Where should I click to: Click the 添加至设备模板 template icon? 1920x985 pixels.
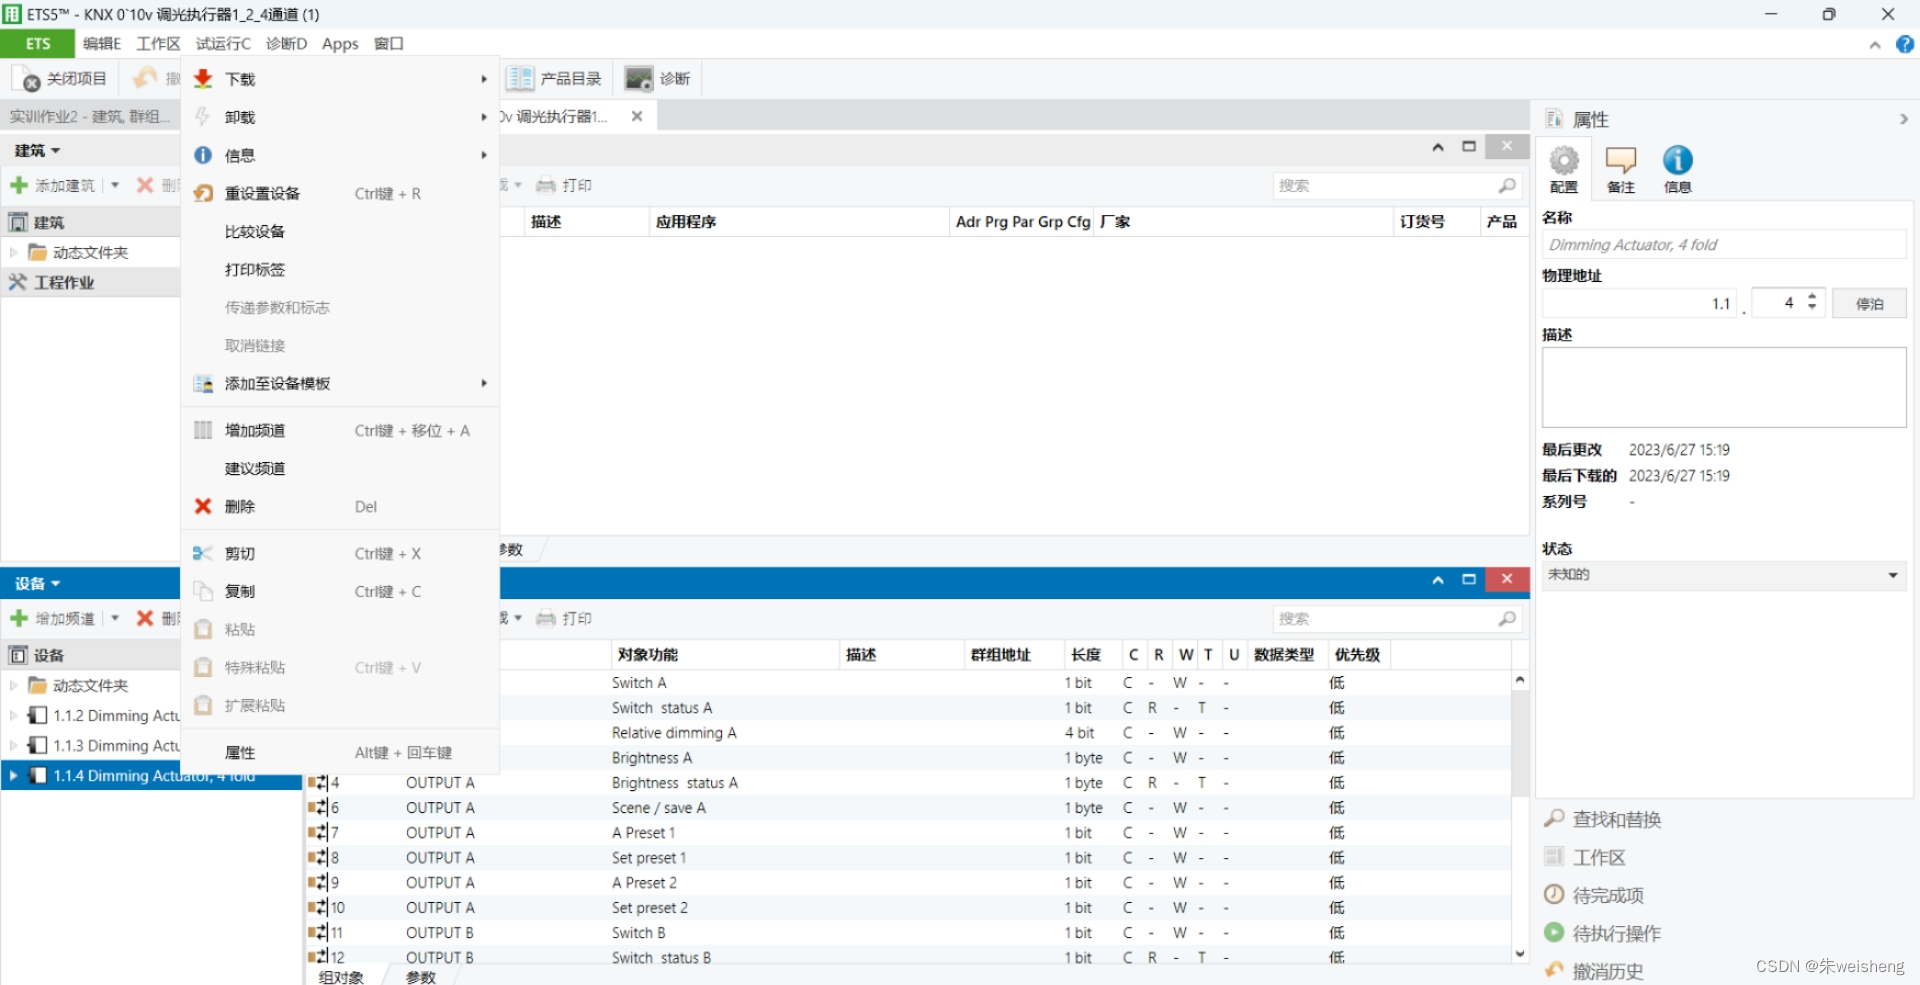203,383
